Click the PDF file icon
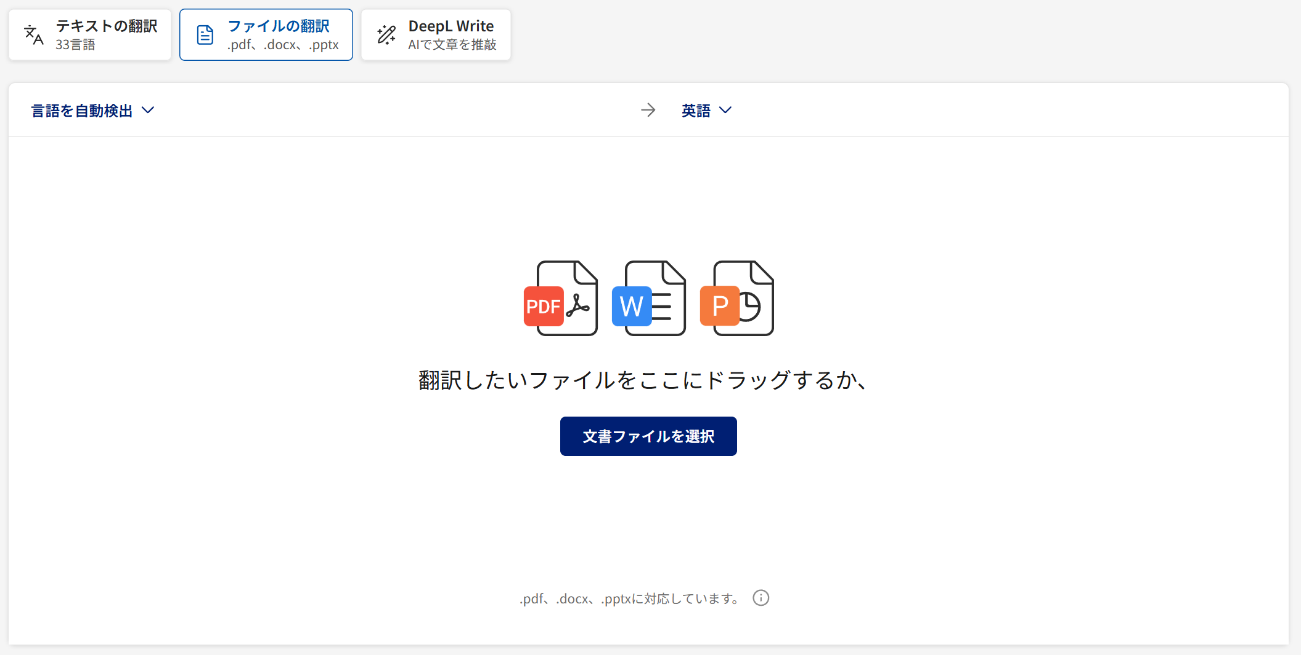The height and width of the screenshot is (655, 1301). point(561,298)
